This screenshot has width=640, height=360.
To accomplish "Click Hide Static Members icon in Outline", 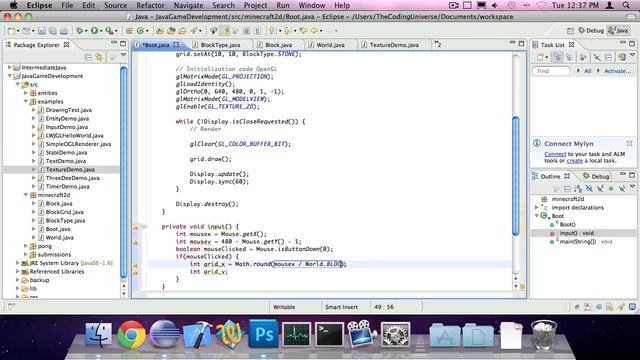I will 600,189.
